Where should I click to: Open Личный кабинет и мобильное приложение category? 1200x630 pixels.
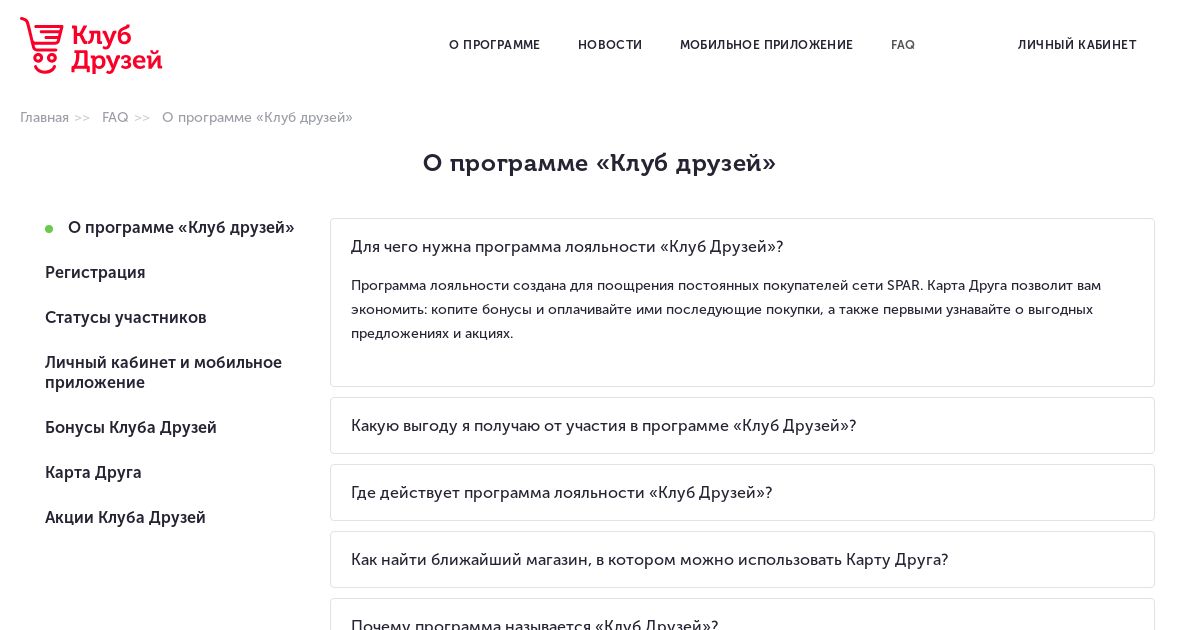click(x=163, y=372)
